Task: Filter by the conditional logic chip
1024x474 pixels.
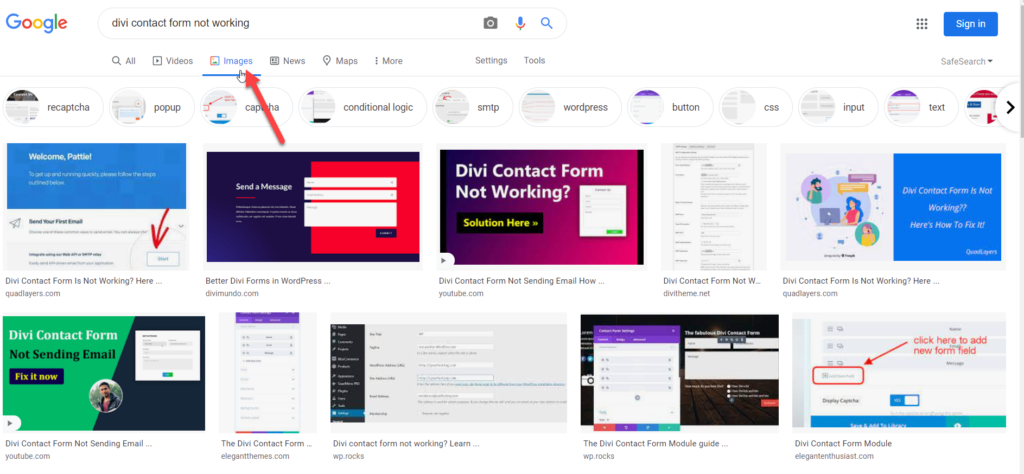Action: (x=362, y=107)
